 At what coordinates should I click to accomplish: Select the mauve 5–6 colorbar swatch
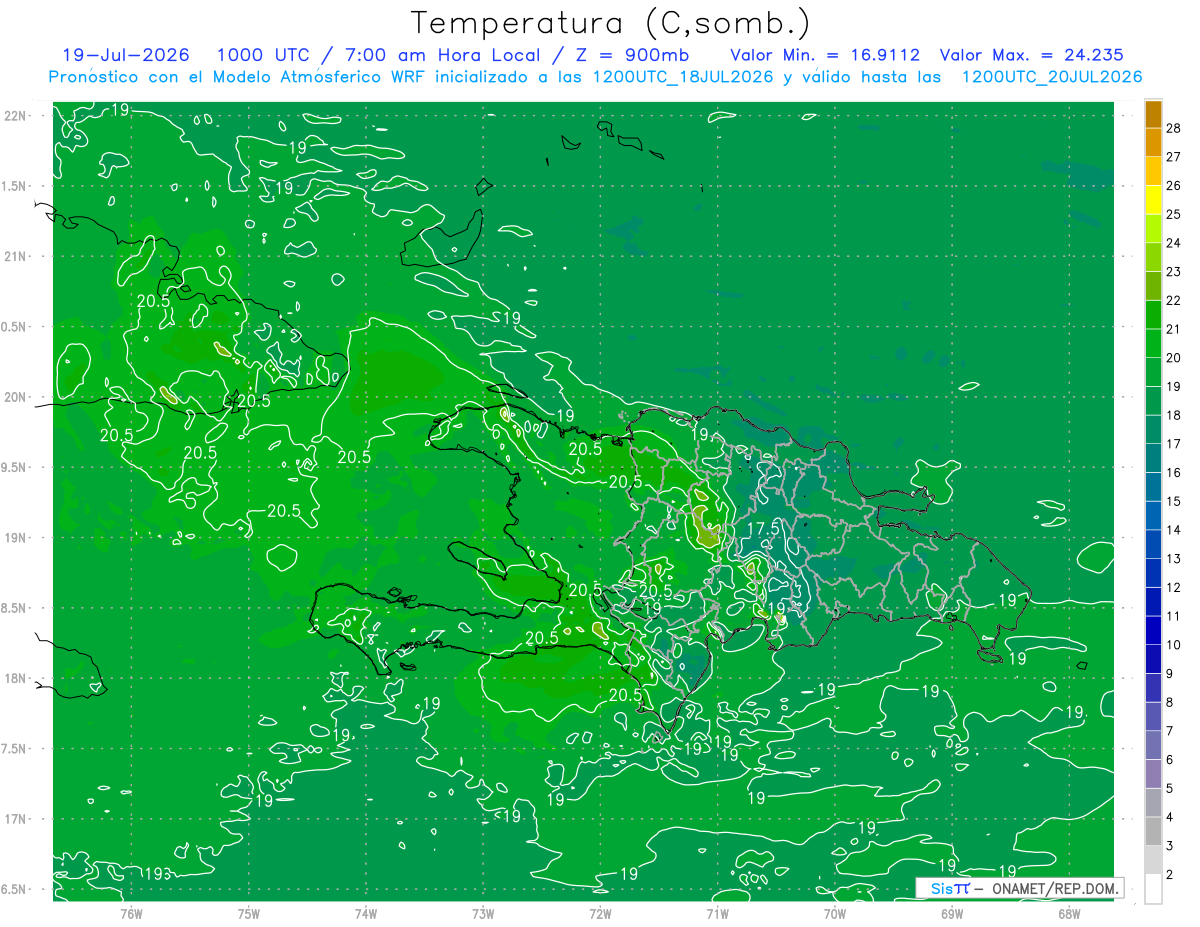tap(1153, 774)
